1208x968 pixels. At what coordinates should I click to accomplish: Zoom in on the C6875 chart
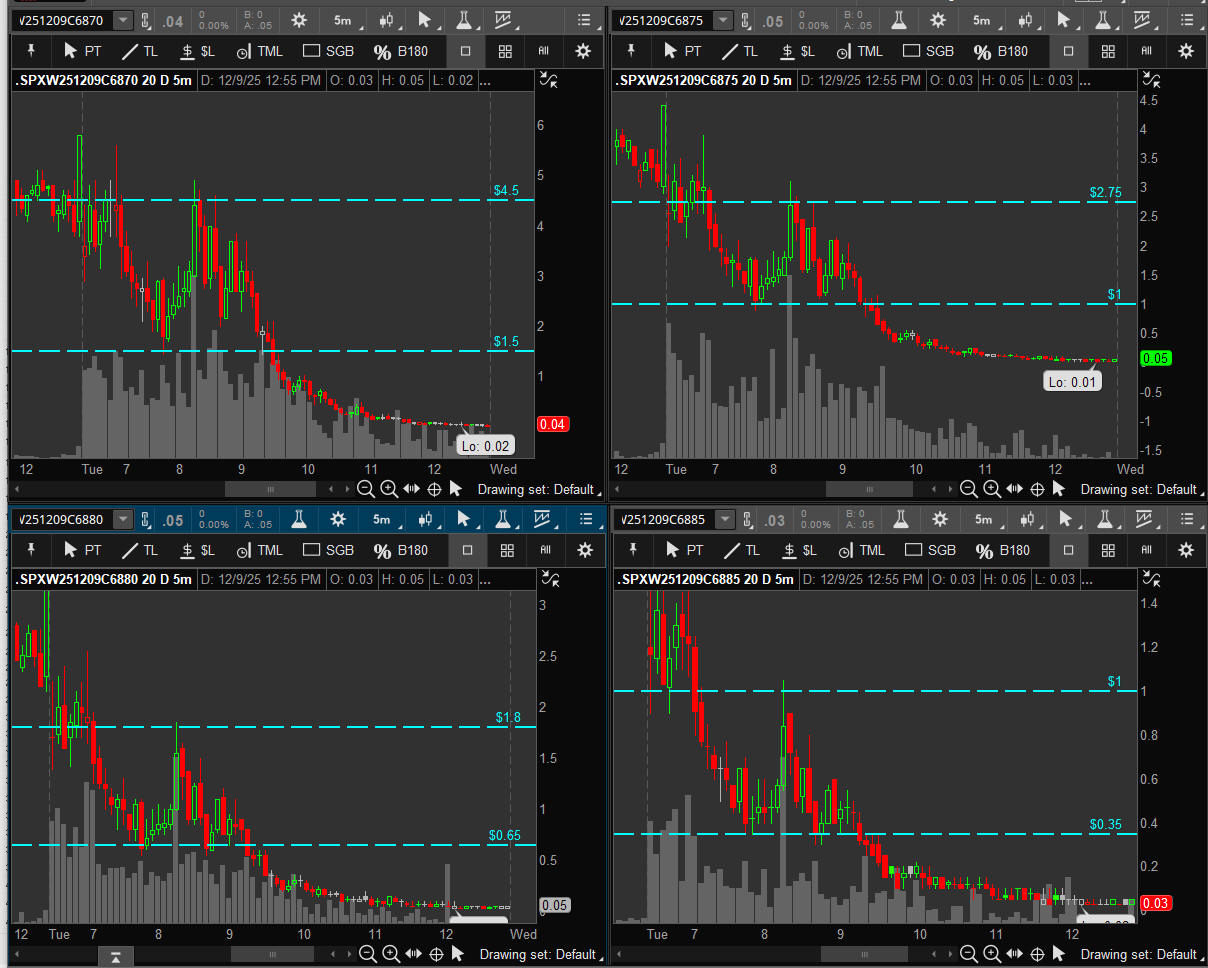[x=991, y=489]
